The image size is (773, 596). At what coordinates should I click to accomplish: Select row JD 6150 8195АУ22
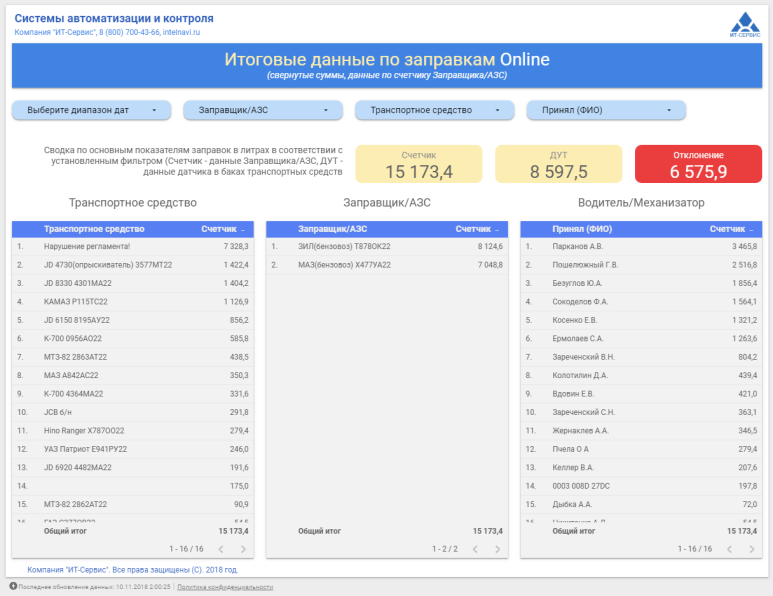(133, 320)
